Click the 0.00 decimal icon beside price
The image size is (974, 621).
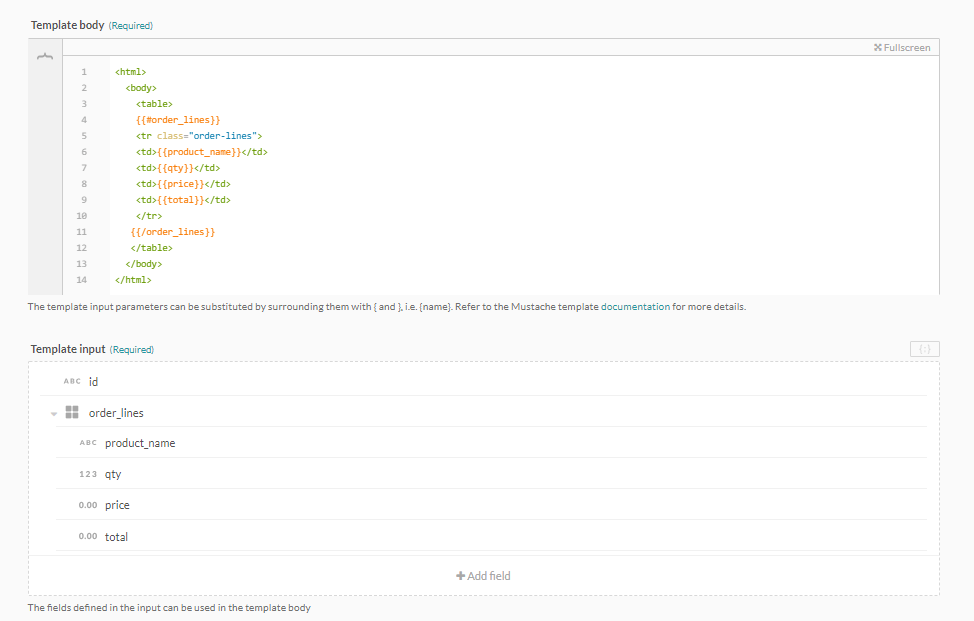point(87,504)
